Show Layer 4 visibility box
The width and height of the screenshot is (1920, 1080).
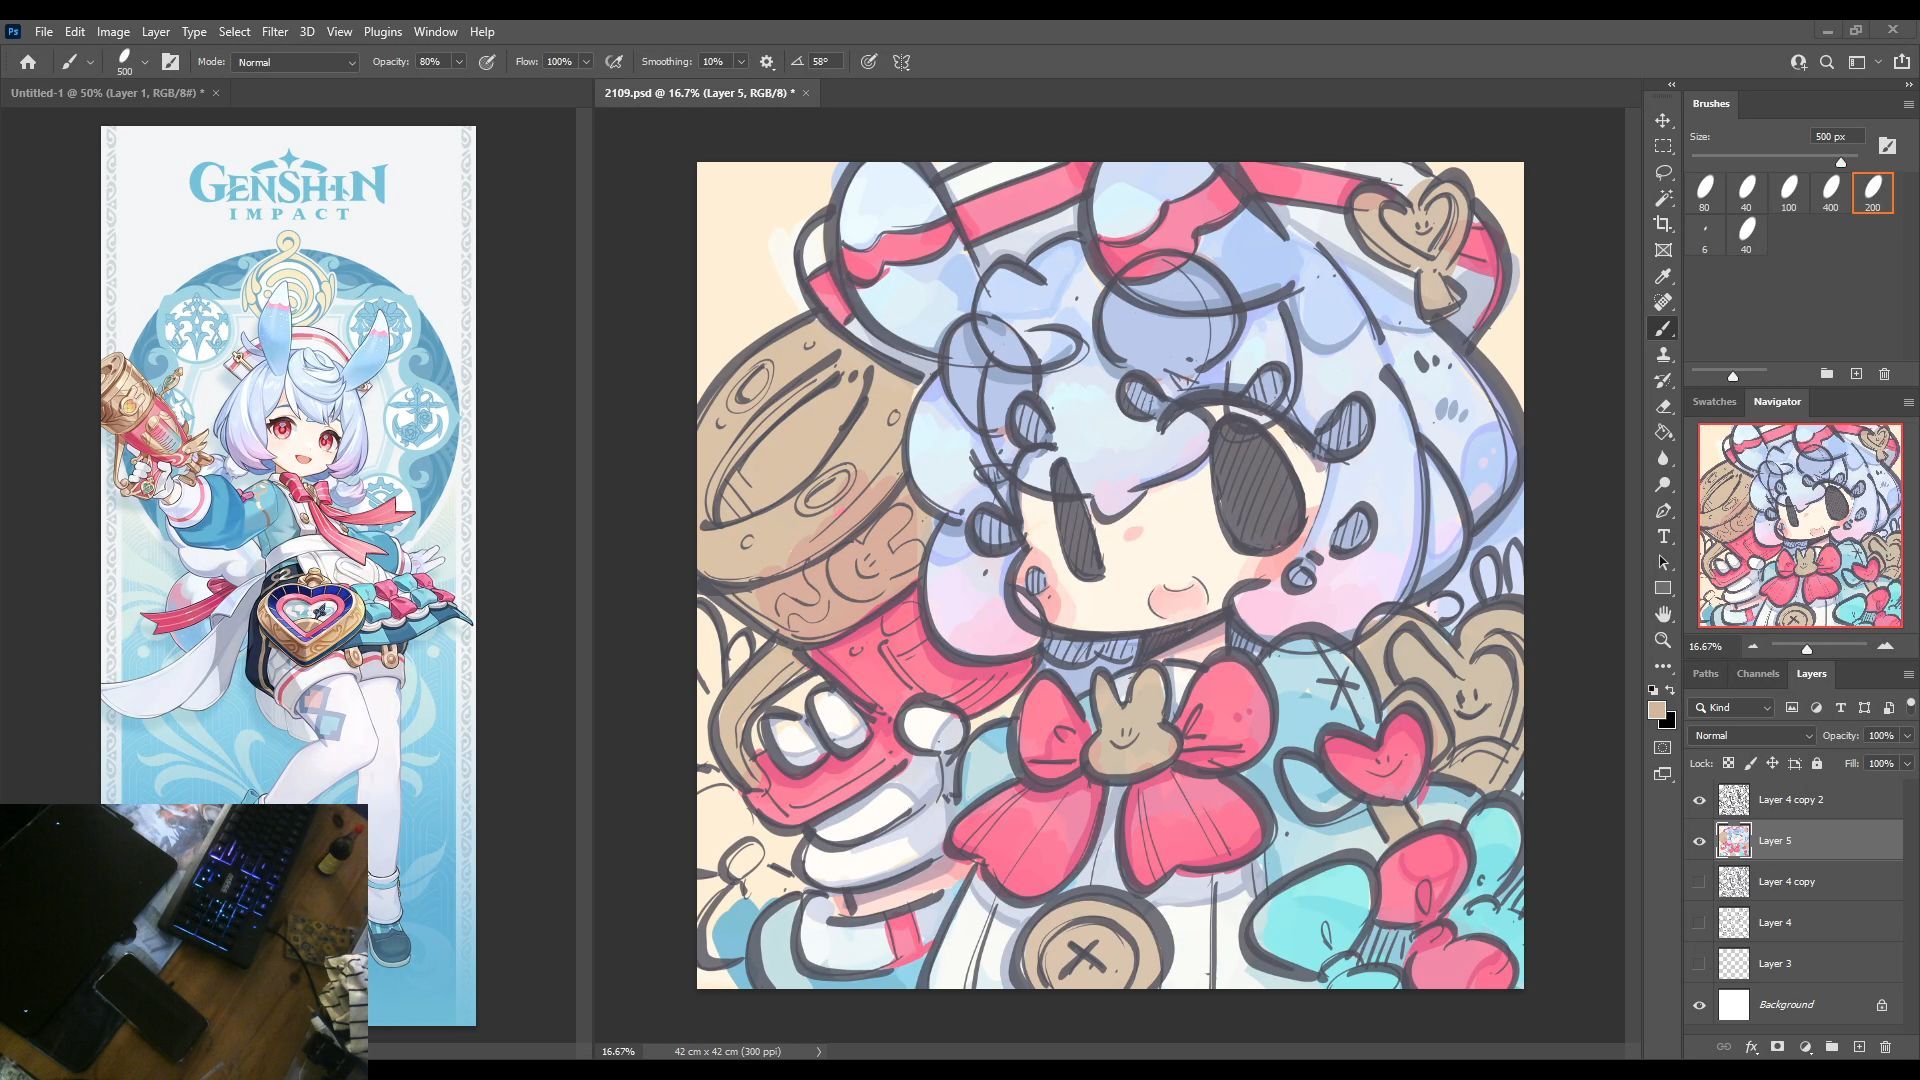(x=1699, y=923)
